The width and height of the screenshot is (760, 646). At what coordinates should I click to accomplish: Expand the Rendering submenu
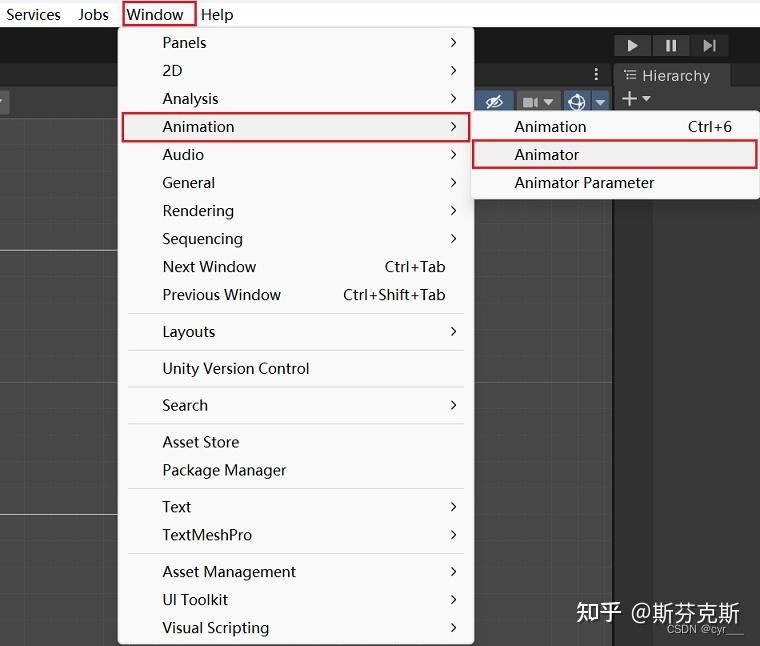click(296, 211)
